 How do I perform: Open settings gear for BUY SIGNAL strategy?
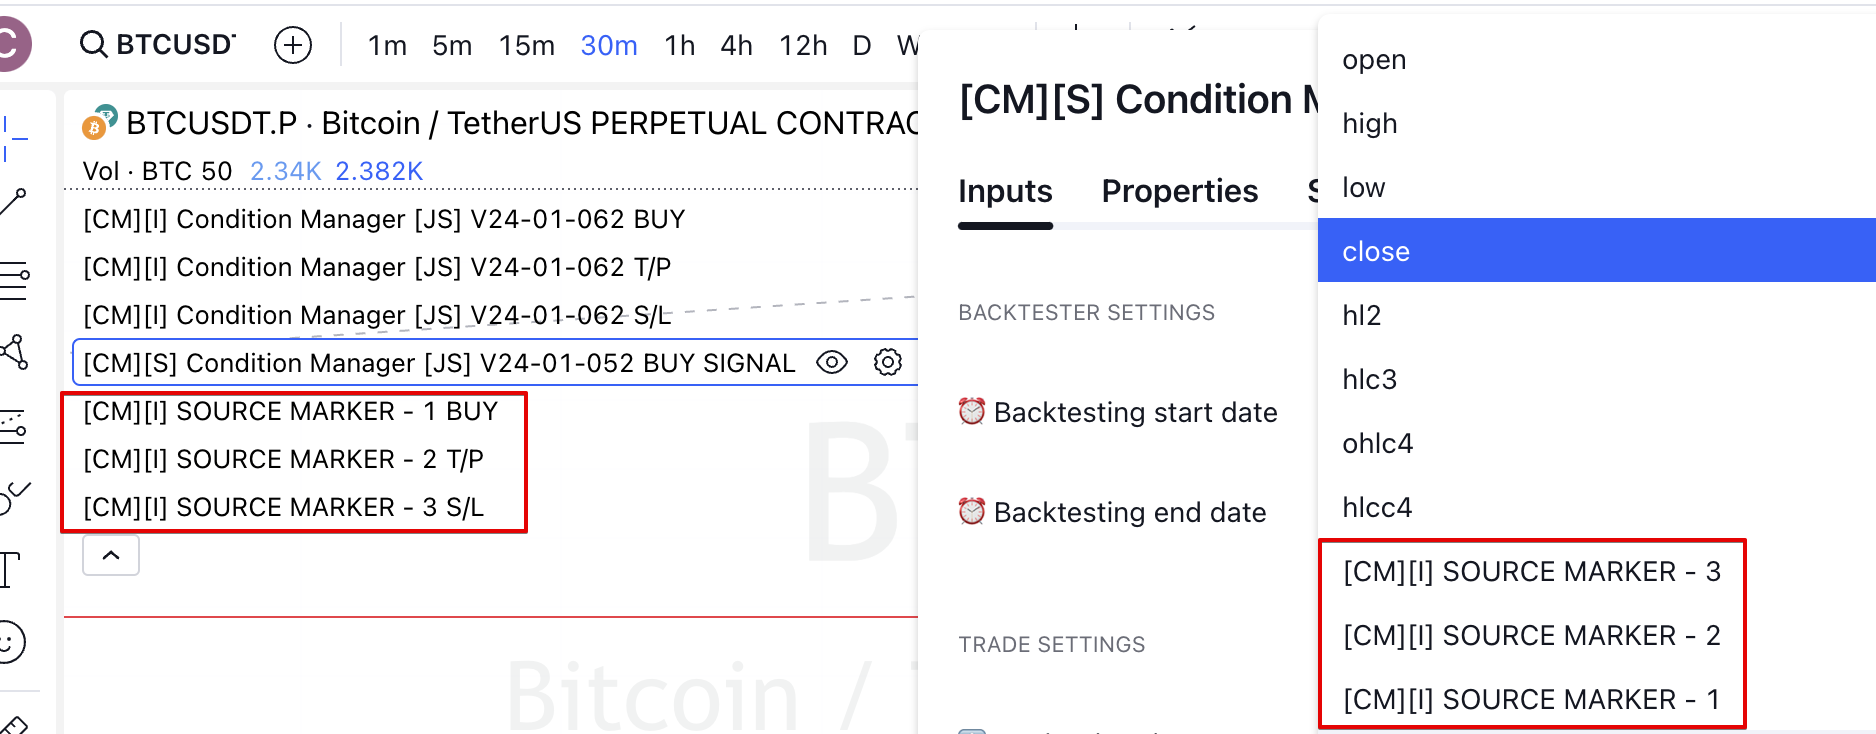pos(887,362)
